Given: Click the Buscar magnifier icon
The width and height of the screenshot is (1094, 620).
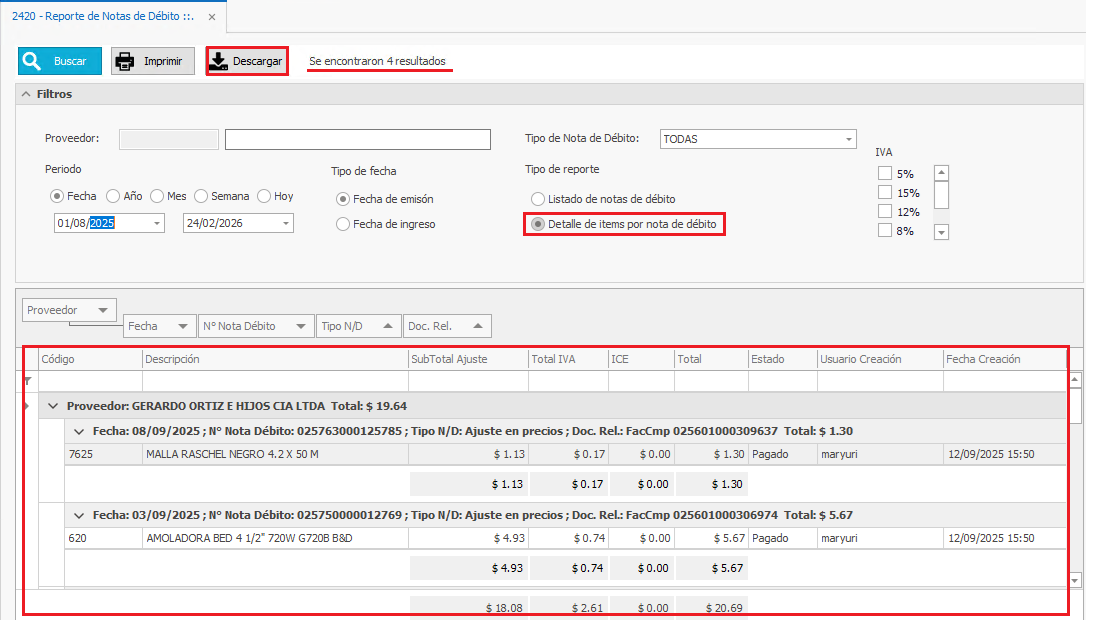Looking at the screenshot, I should pos(34,61).
